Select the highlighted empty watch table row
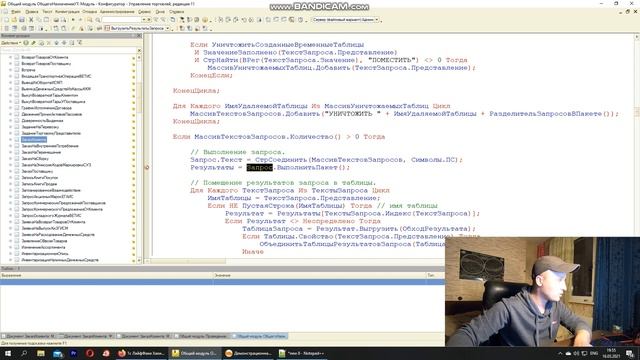 click(222, 282)
